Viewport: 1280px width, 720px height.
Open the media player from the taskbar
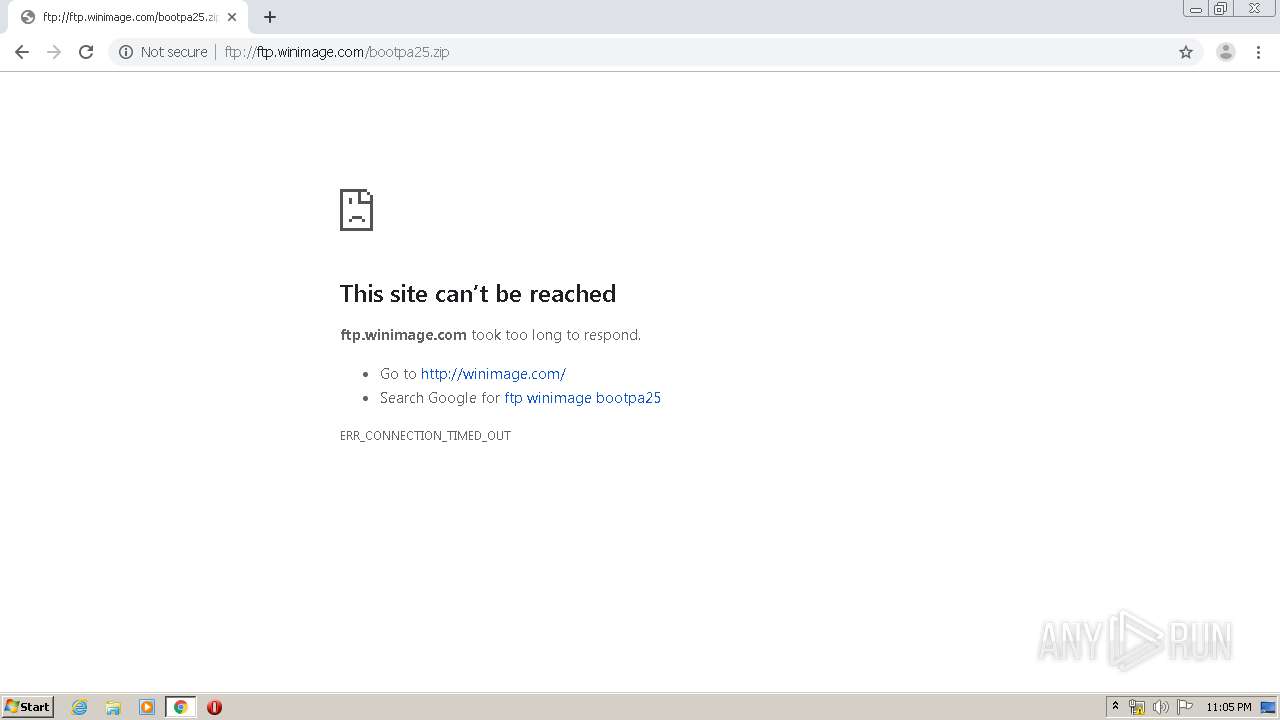(x=147, y=707)
